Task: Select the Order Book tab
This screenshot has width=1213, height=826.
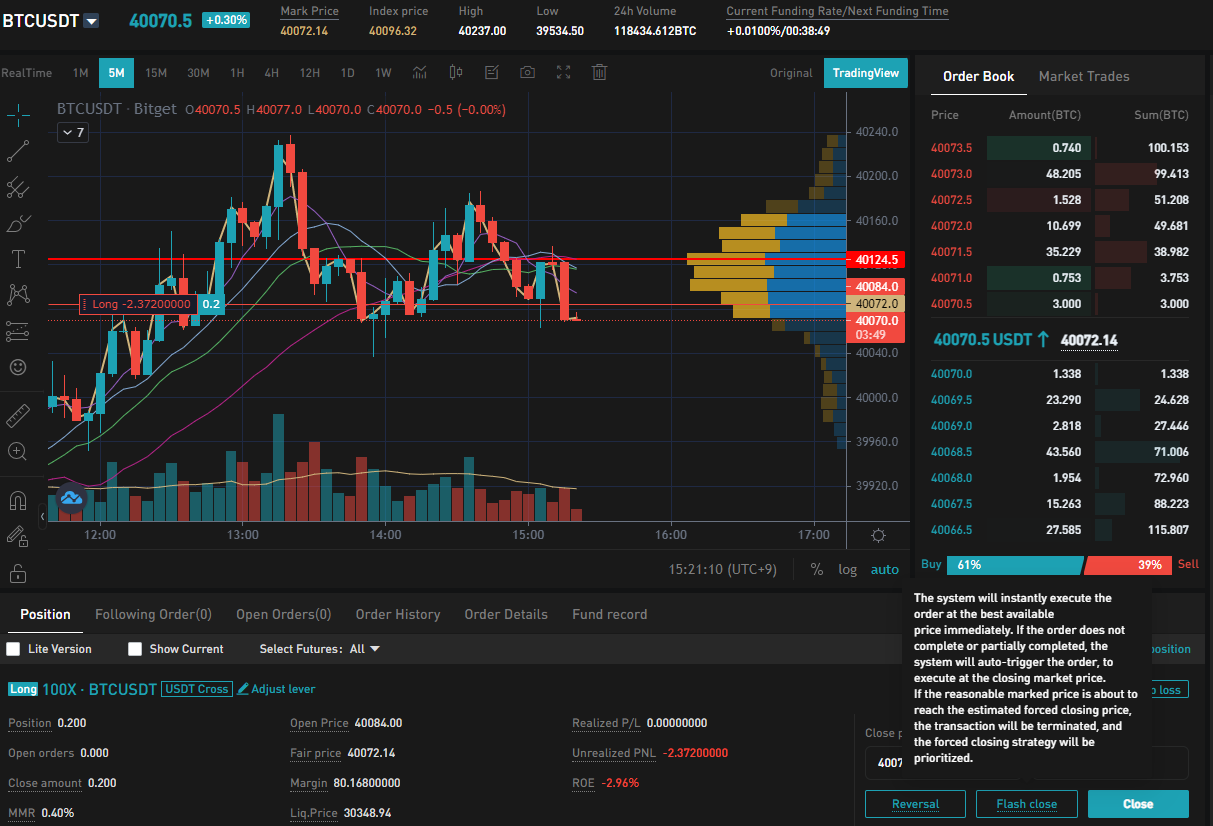Action: 978,76
